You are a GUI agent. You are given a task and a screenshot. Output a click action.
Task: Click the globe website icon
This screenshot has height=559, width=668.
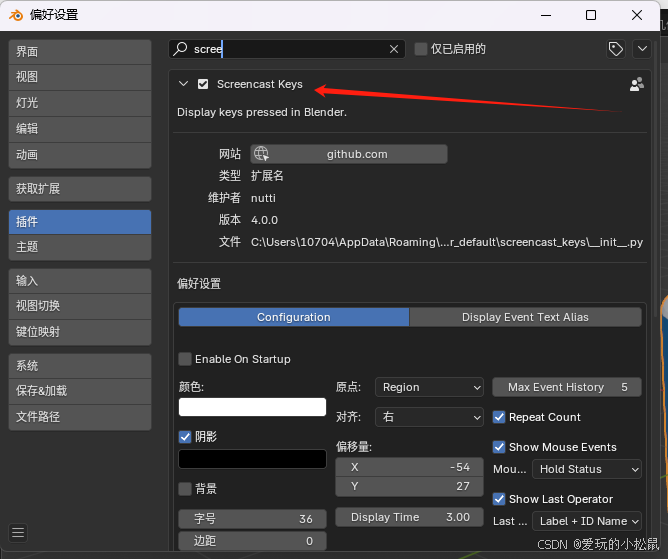coord(261,154)
